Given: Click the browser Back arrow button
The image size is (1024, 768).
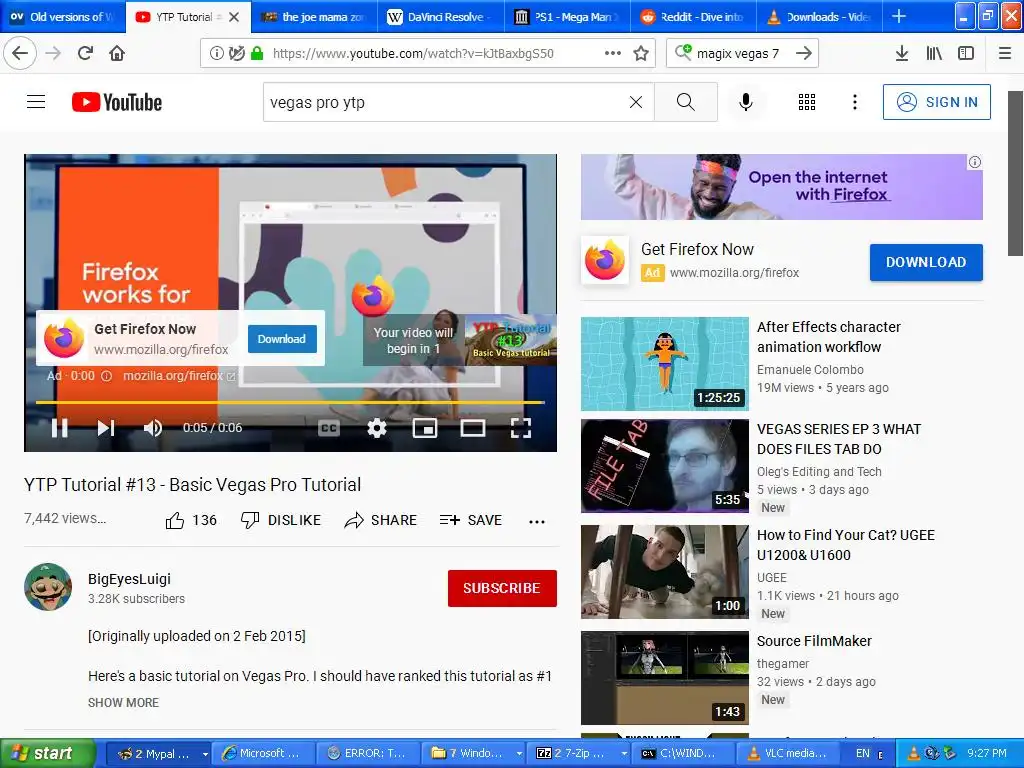Looking at the screenshot, I should coord(20,53).
